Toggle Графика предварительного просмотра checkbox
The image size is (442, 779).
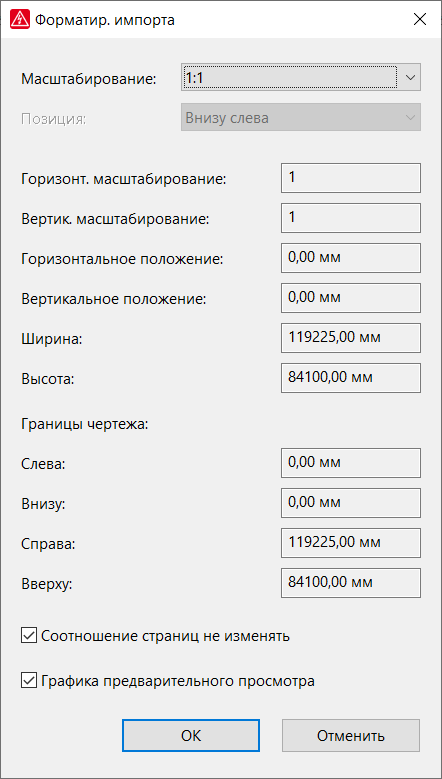click(29, 680)
